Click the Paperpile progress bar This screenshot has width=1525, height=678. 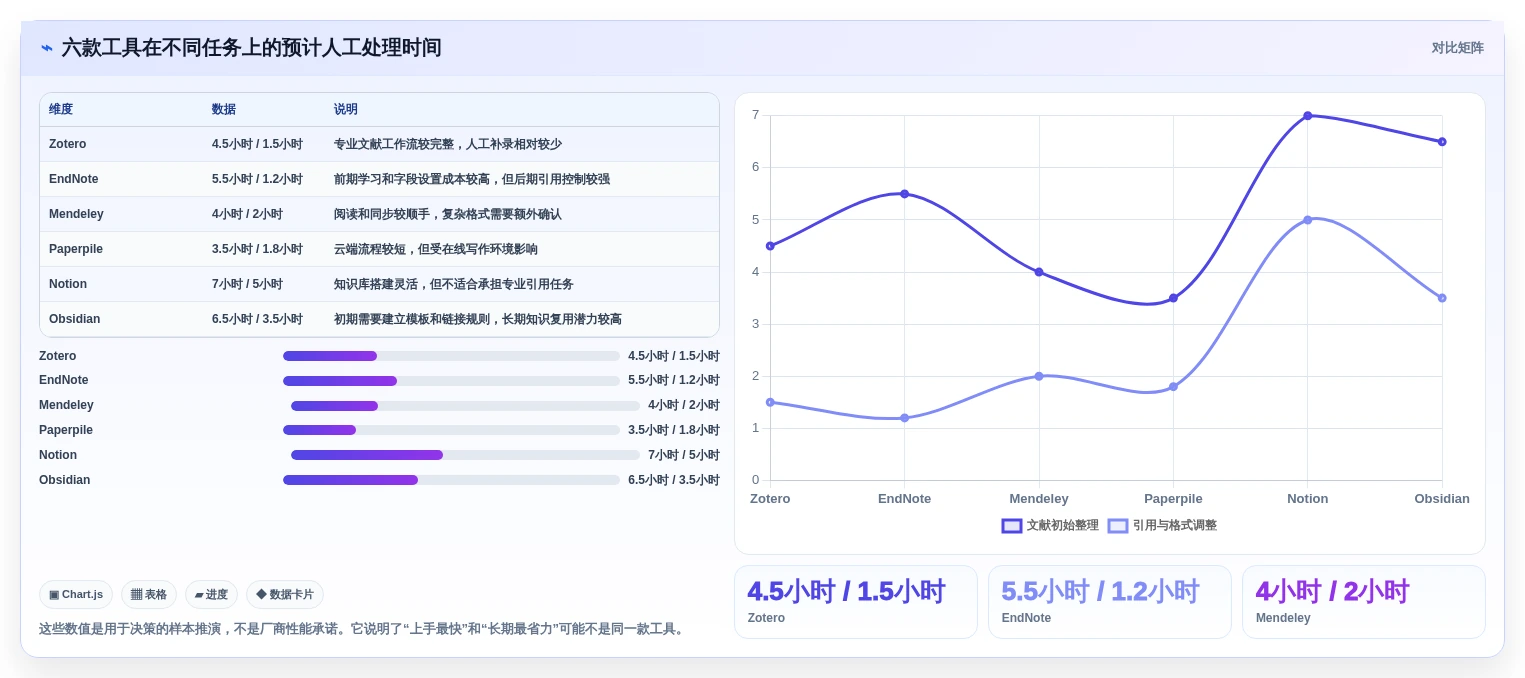click(451, 430)
